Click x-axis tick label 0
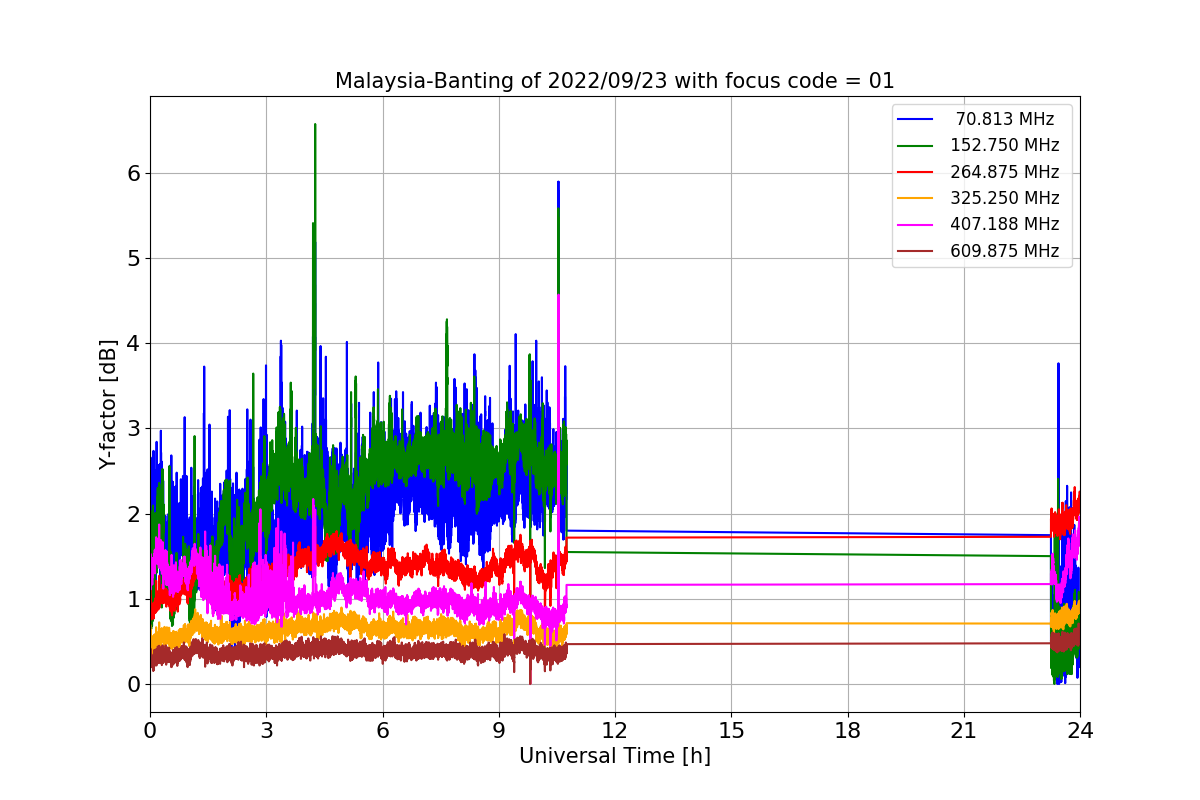 (150, 730)
